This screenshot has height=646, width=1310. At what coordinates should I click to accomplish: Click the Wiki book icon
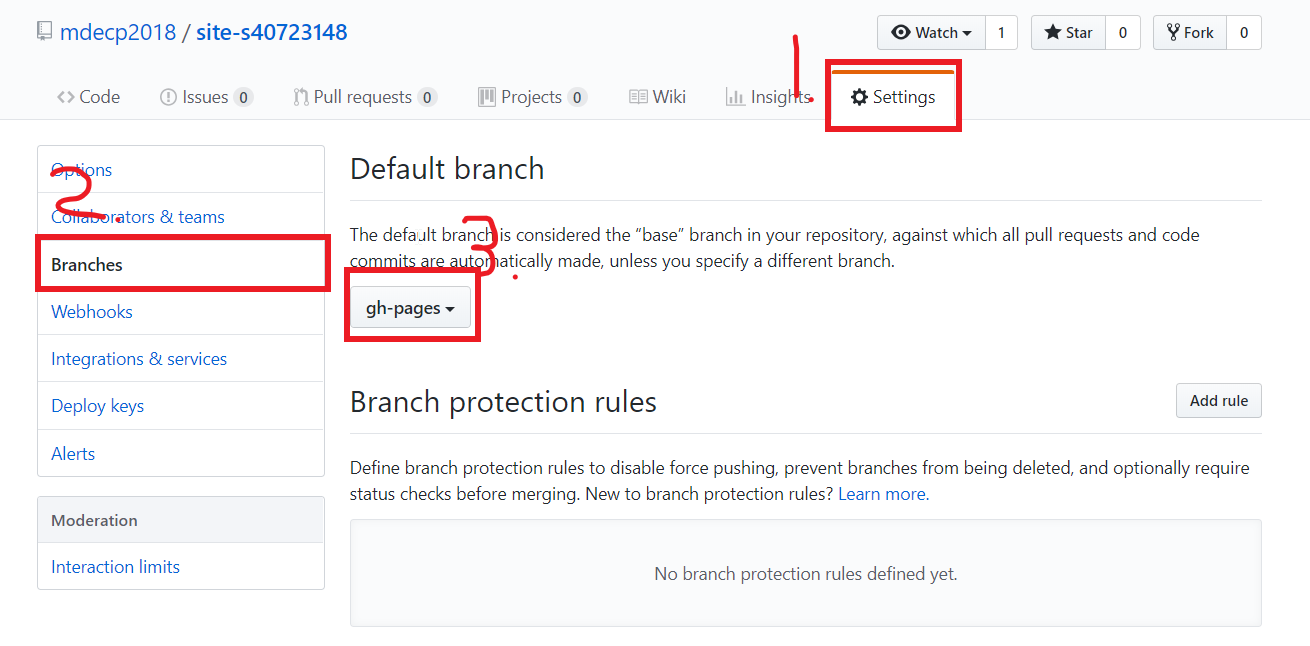pos(638,97)
